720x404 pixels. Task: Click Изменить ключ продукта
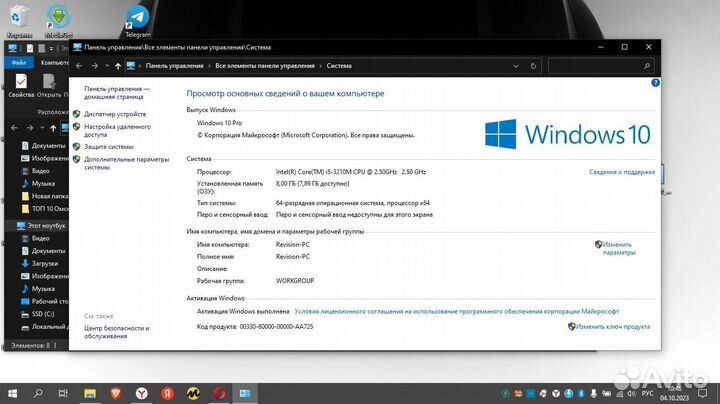613,326
